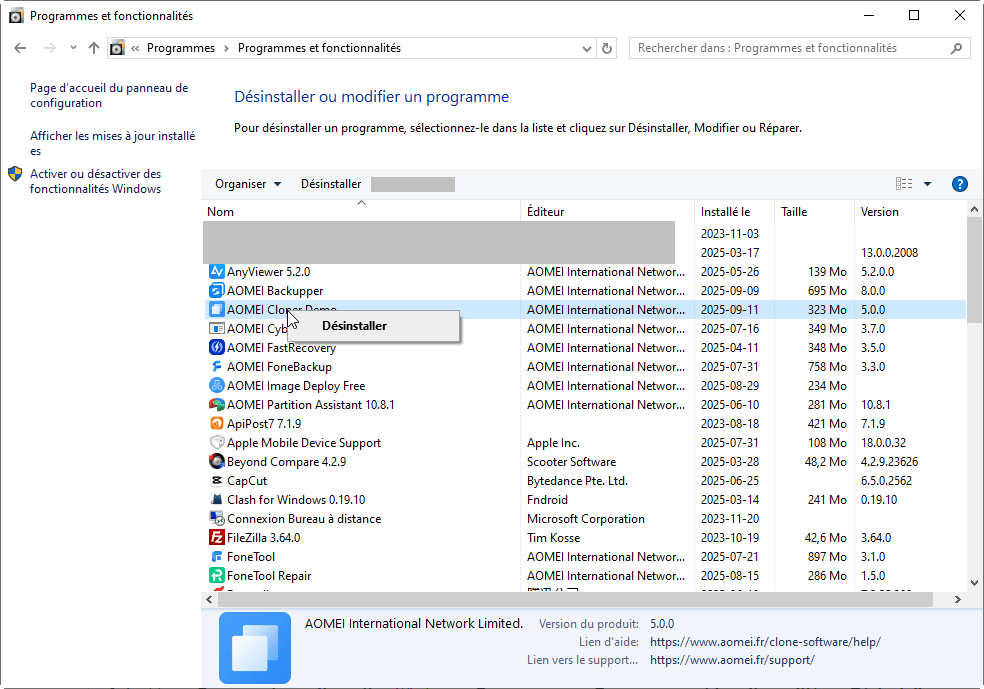Select the CapCut row name

(x=247, y=481)
